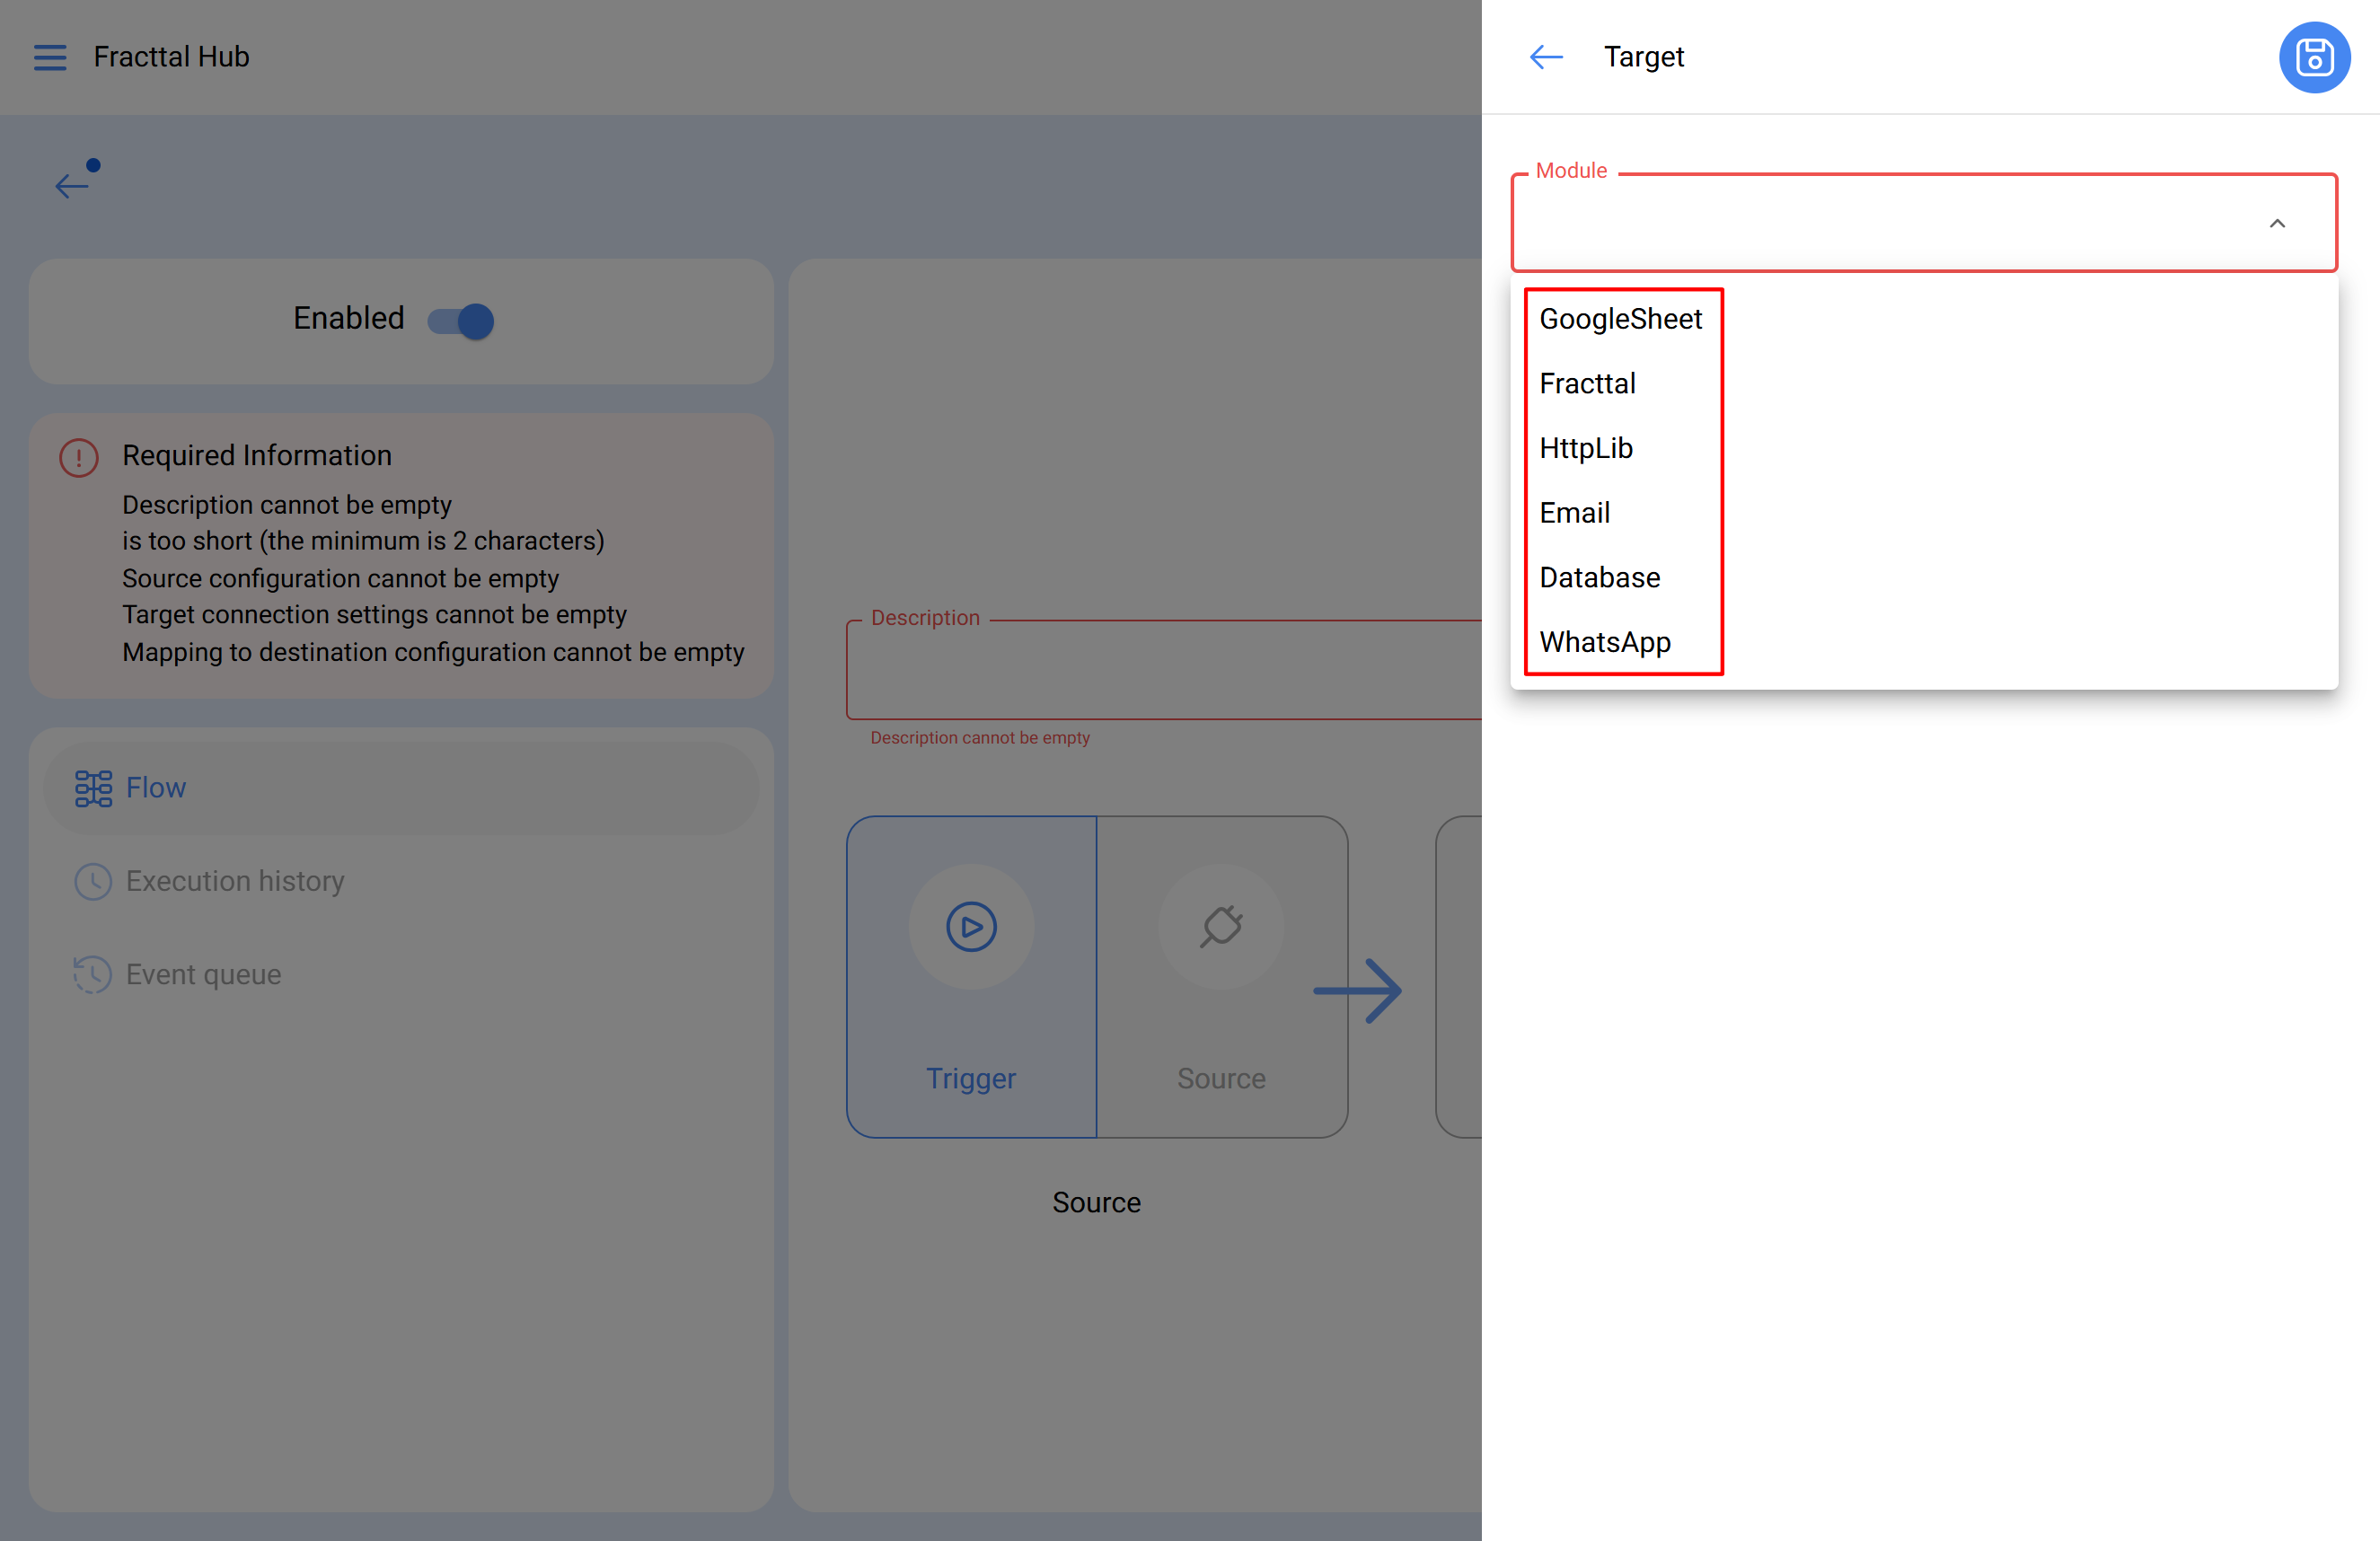Image resolution: width=2380 pixels, height=1541 pixels.
Task: Select the Fracttal module option
Action: 1587,383
